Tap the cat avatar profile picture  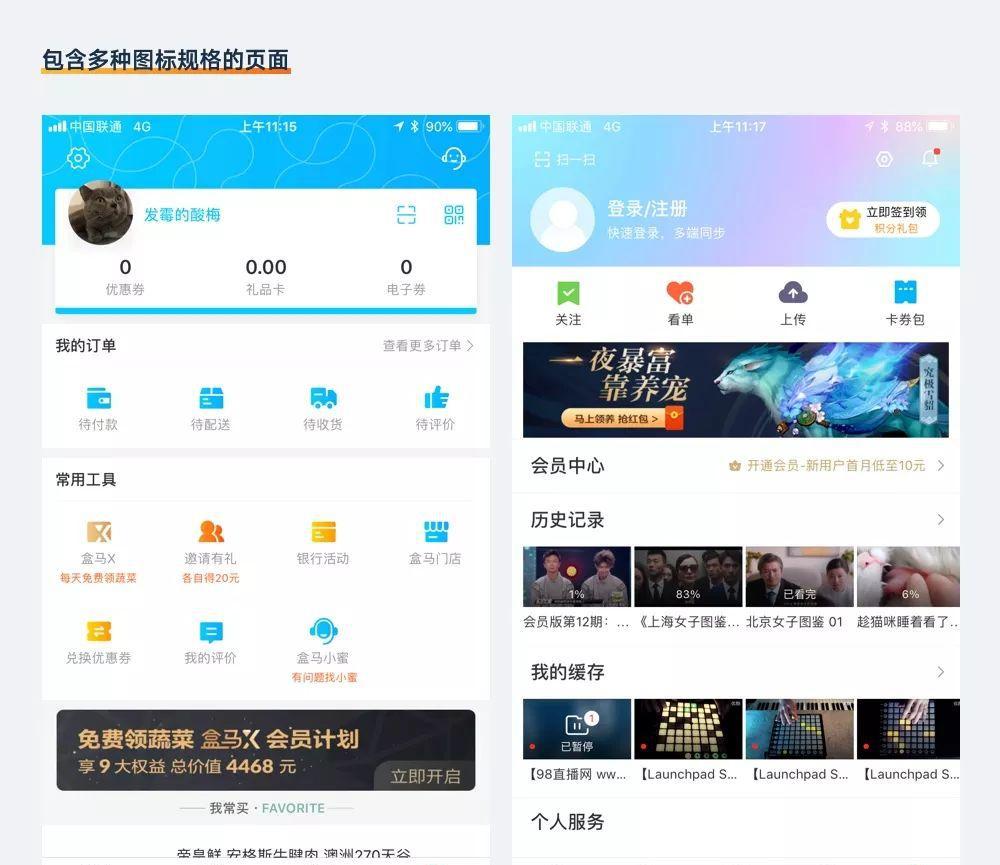click(100, 212)
